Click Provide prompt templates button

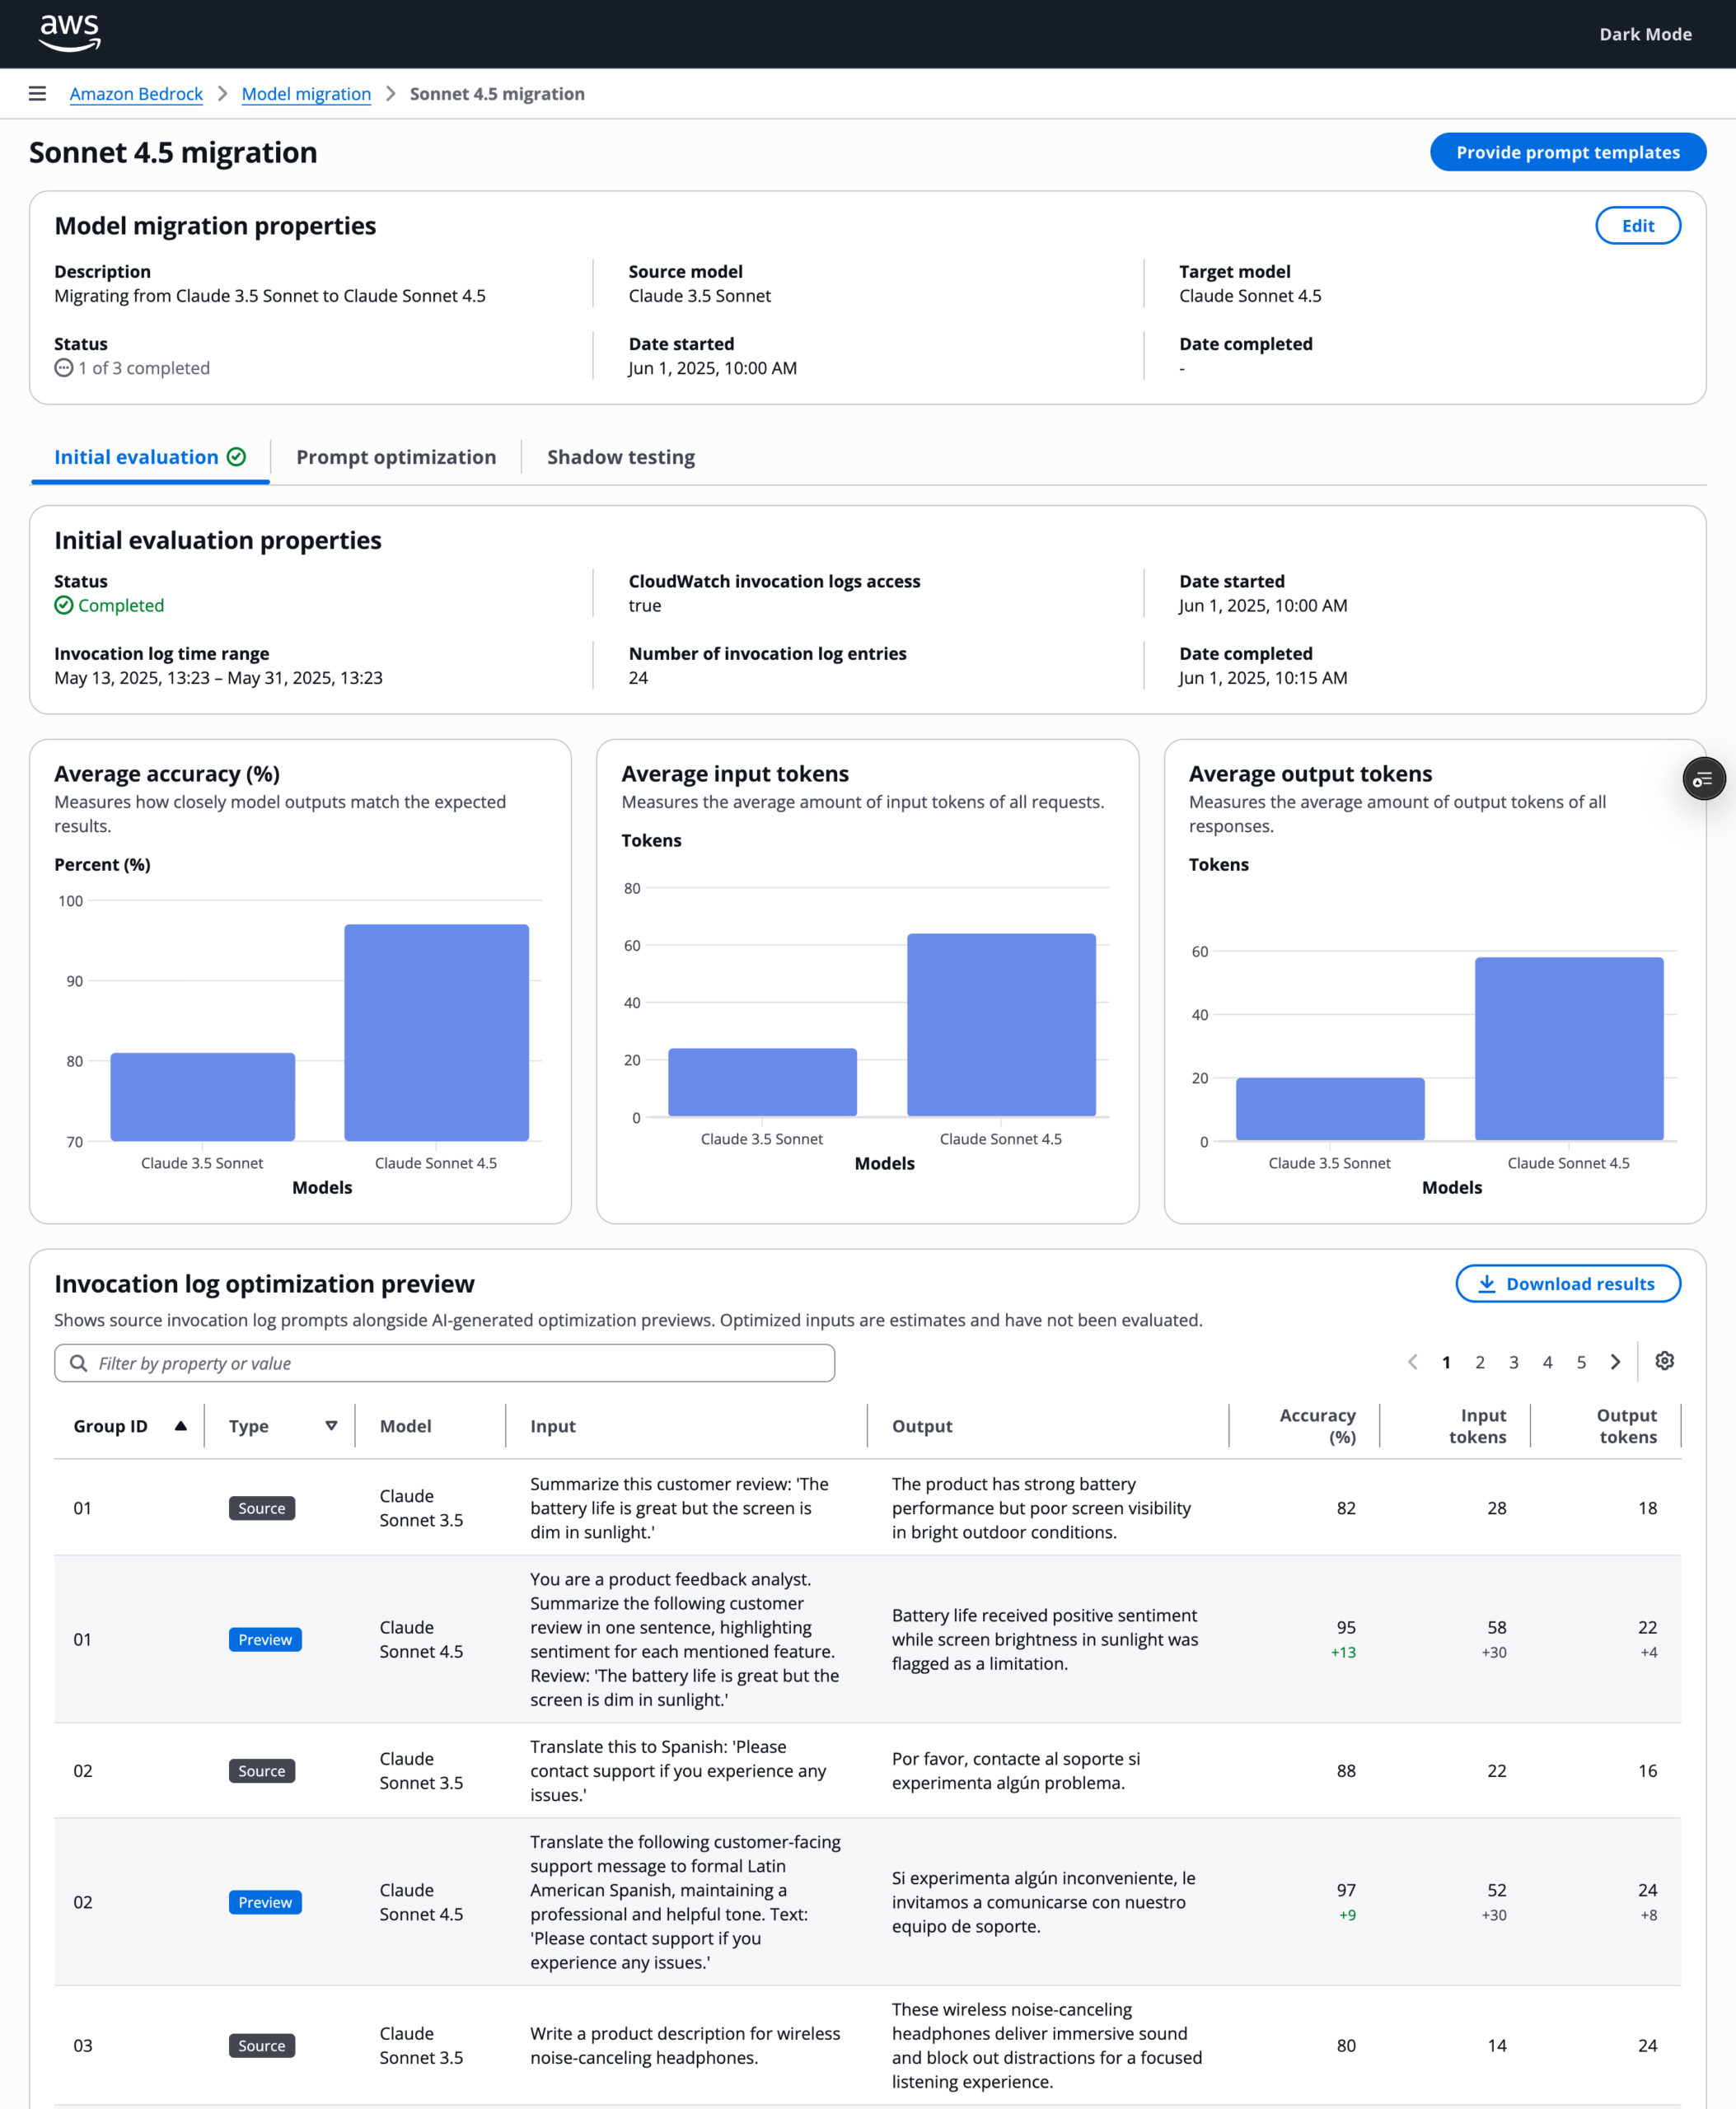pyautogui.click(x=1567, y=152)
